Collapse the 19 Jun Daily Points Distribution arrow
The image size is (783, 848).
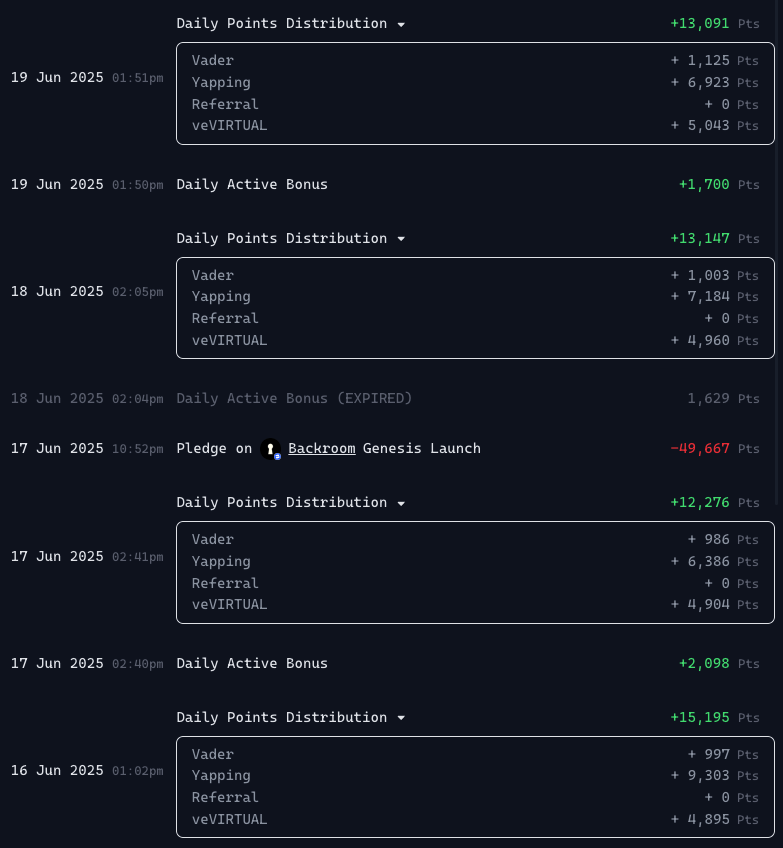401,24
